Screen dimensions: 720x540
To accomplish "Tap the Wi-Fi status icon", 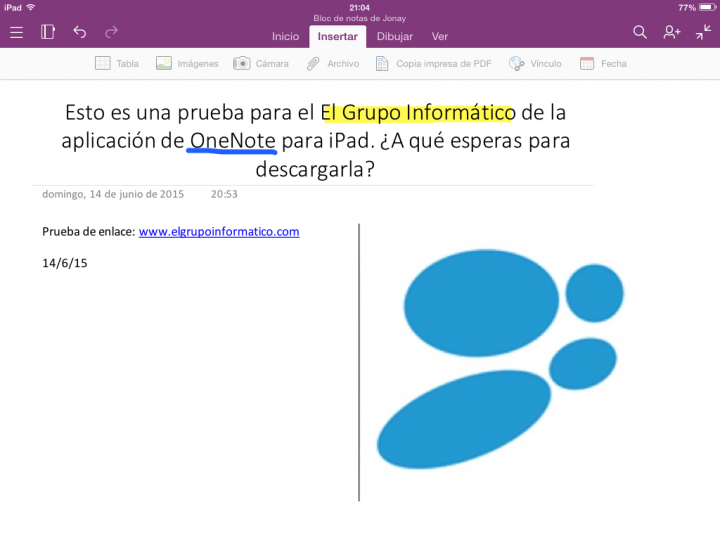I will 31,7.
